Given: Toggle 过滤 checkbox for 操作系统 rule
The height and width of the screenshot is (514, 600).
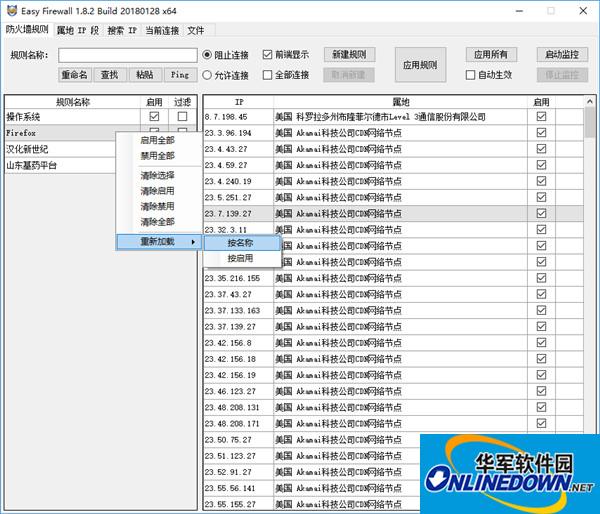Looking at the screenshot, I should pyautogui.click(x=183, y=116).
